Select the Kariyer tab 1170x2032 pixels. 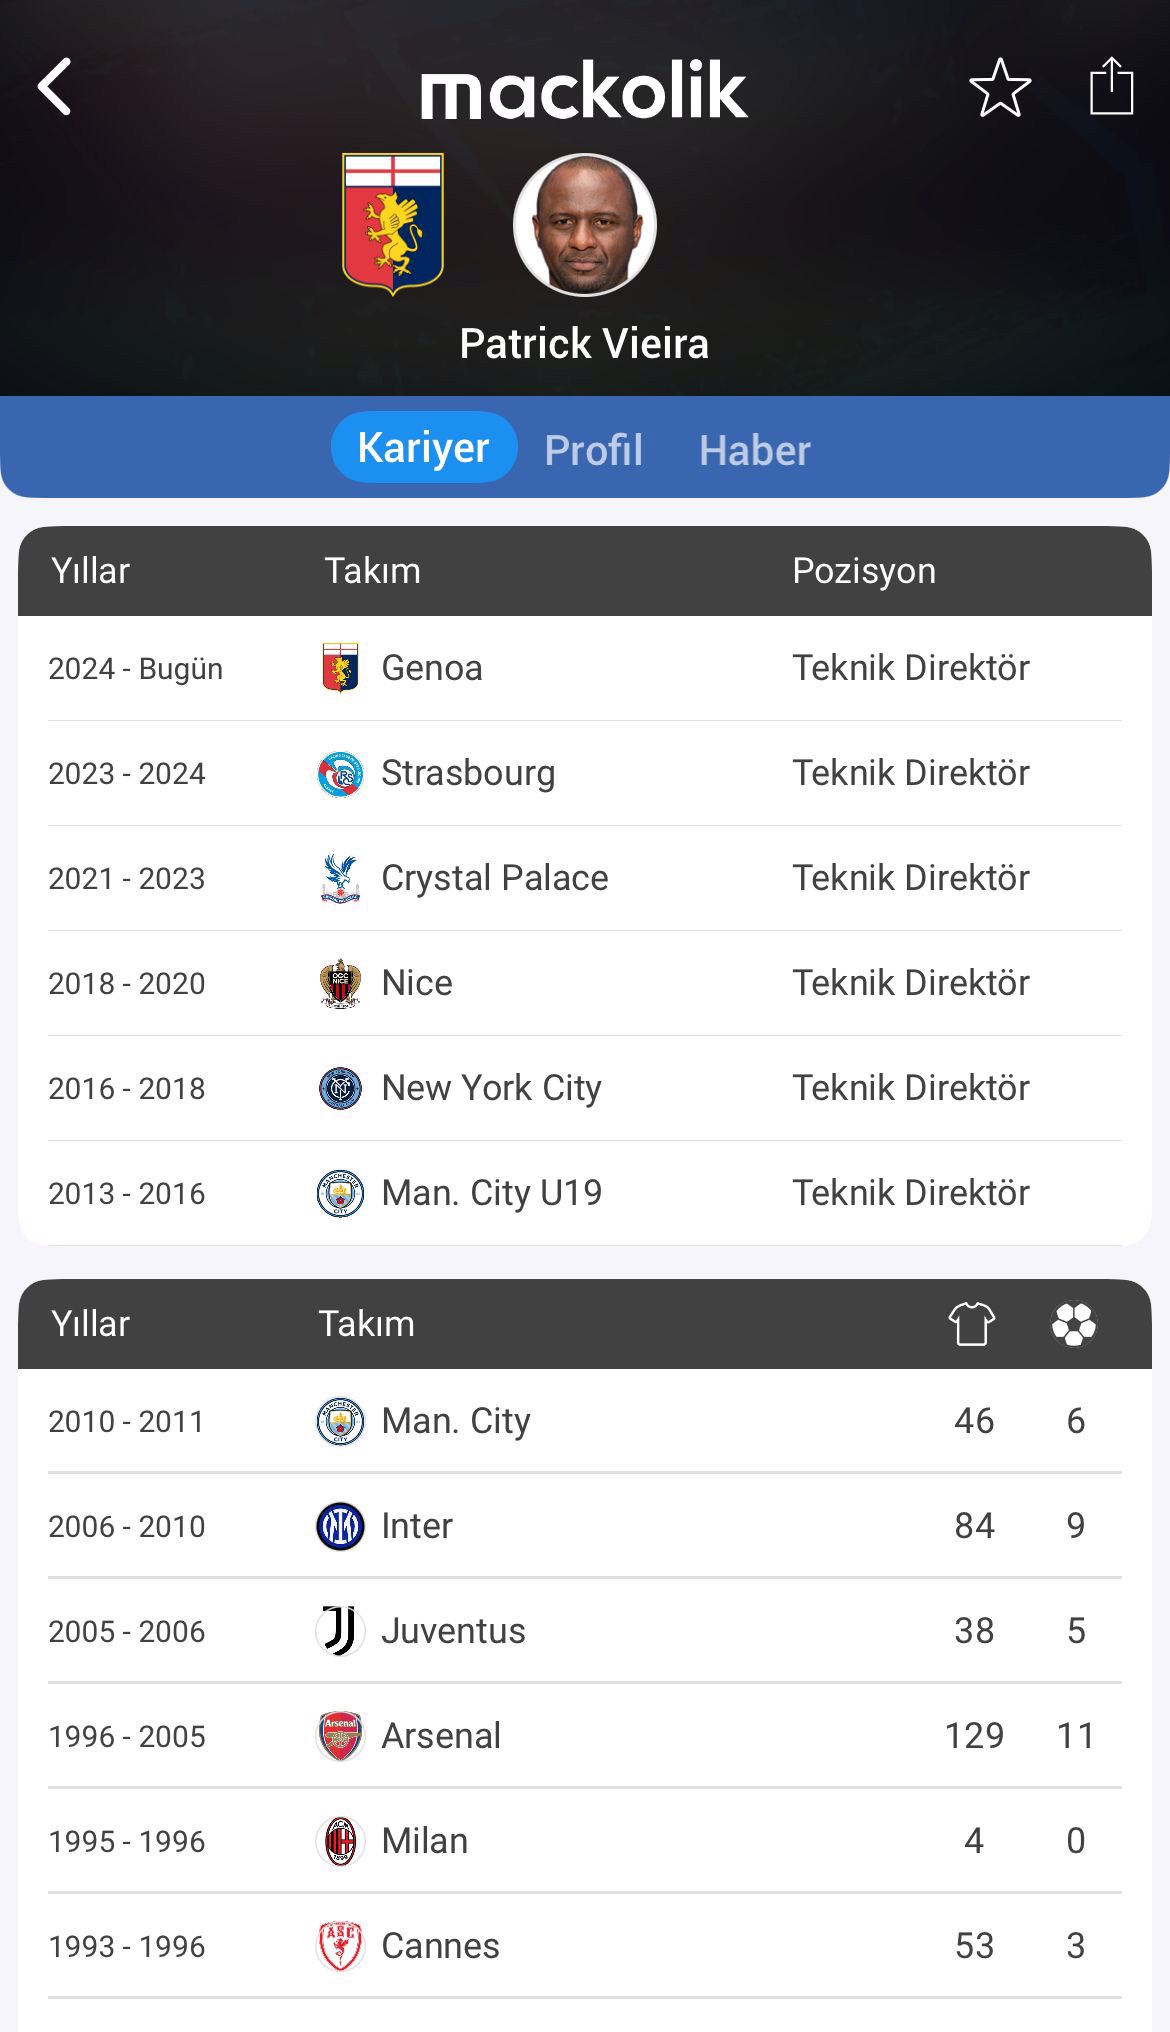(x=424, y=448)
